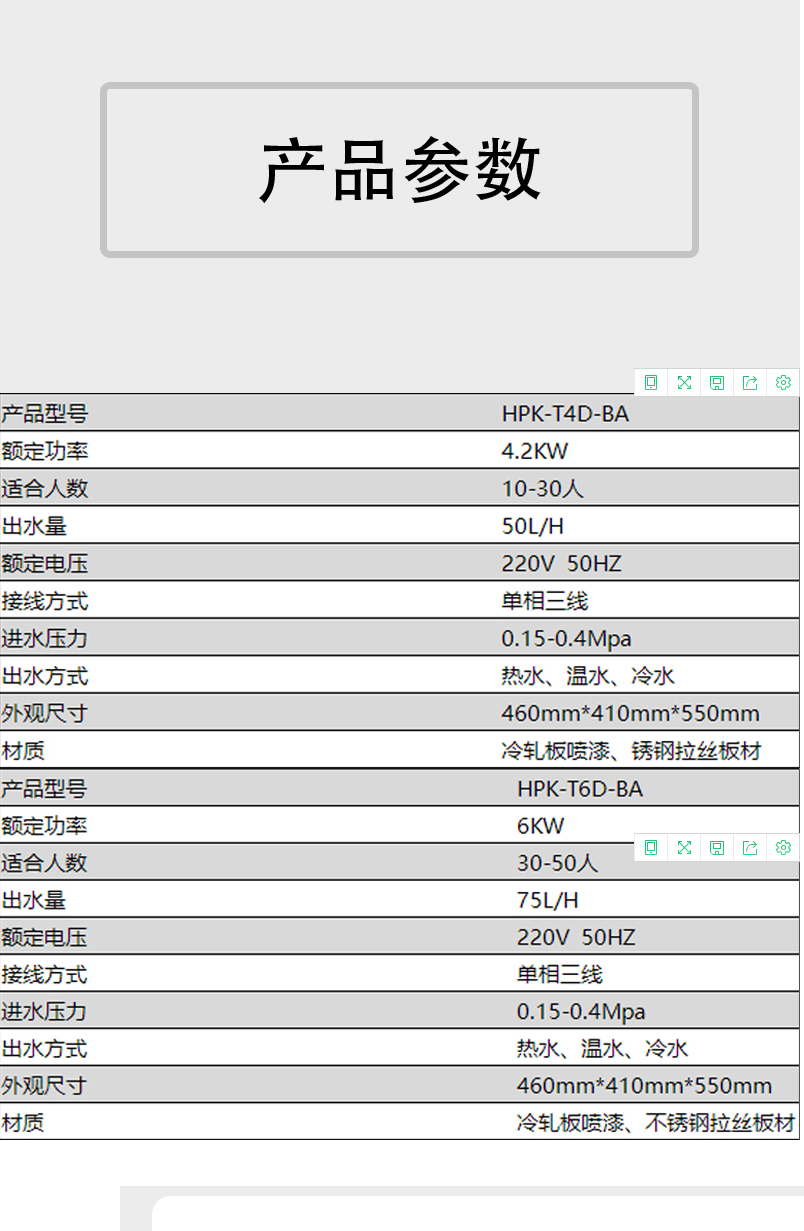
Task: Select the HPK-T4D-BA model cell
Action: [x=565, y=413]
